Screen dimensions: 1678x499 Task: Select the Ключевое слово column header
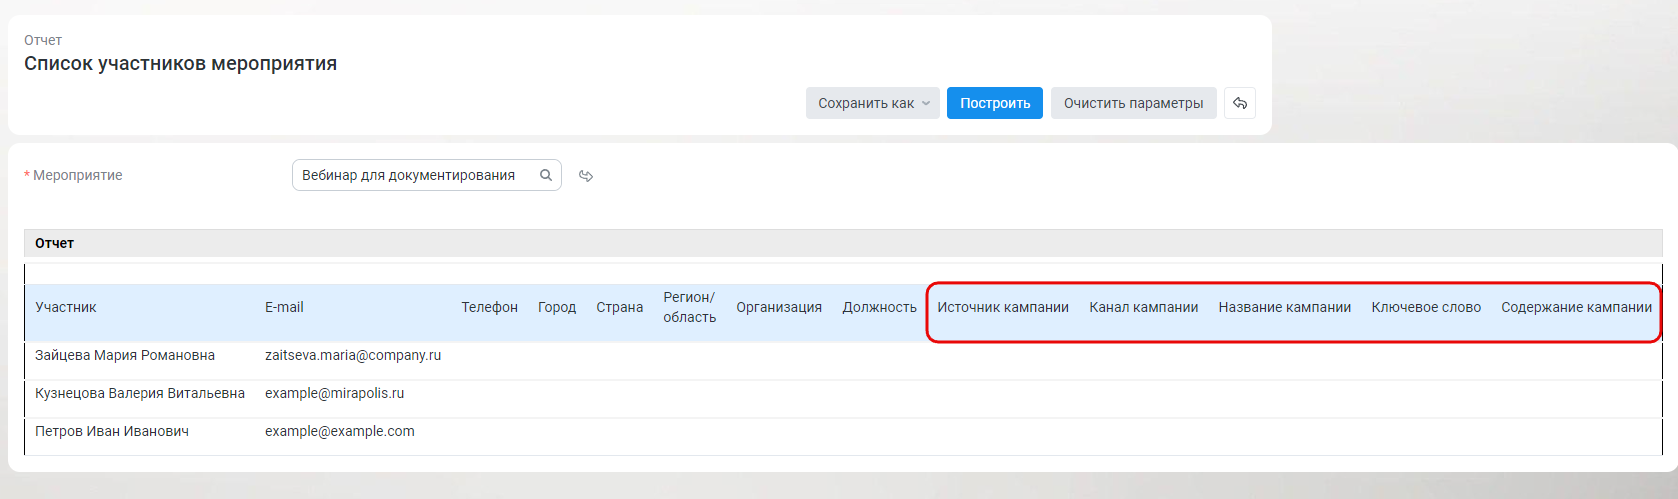(1426, 307)
